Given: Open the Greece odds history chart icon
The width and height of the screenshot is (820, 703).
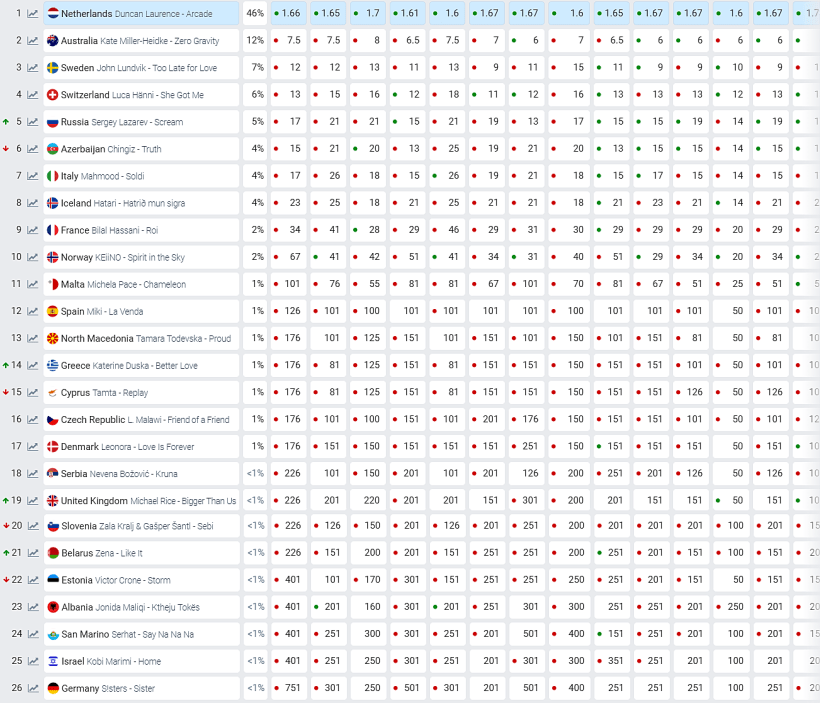Looking at the screenshot, I should pyautogui.click(x=32, y=366).
